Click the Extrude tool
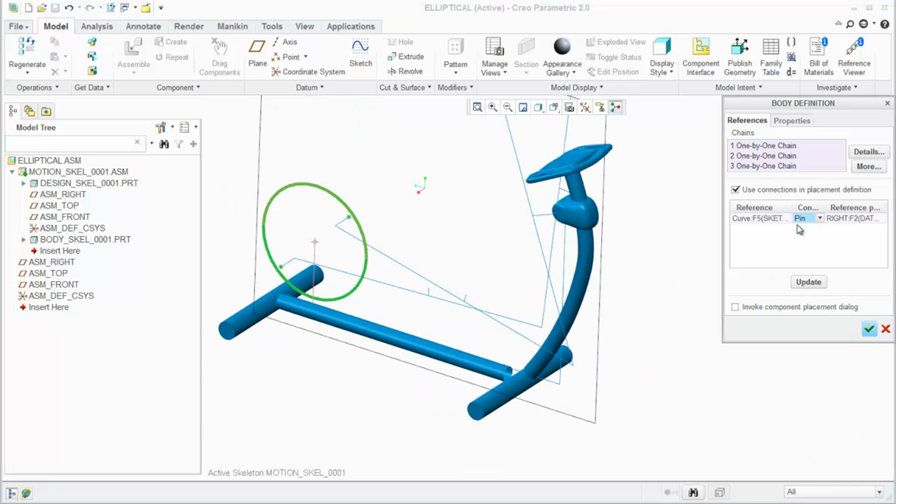The image size is (897, 504). 406,57
